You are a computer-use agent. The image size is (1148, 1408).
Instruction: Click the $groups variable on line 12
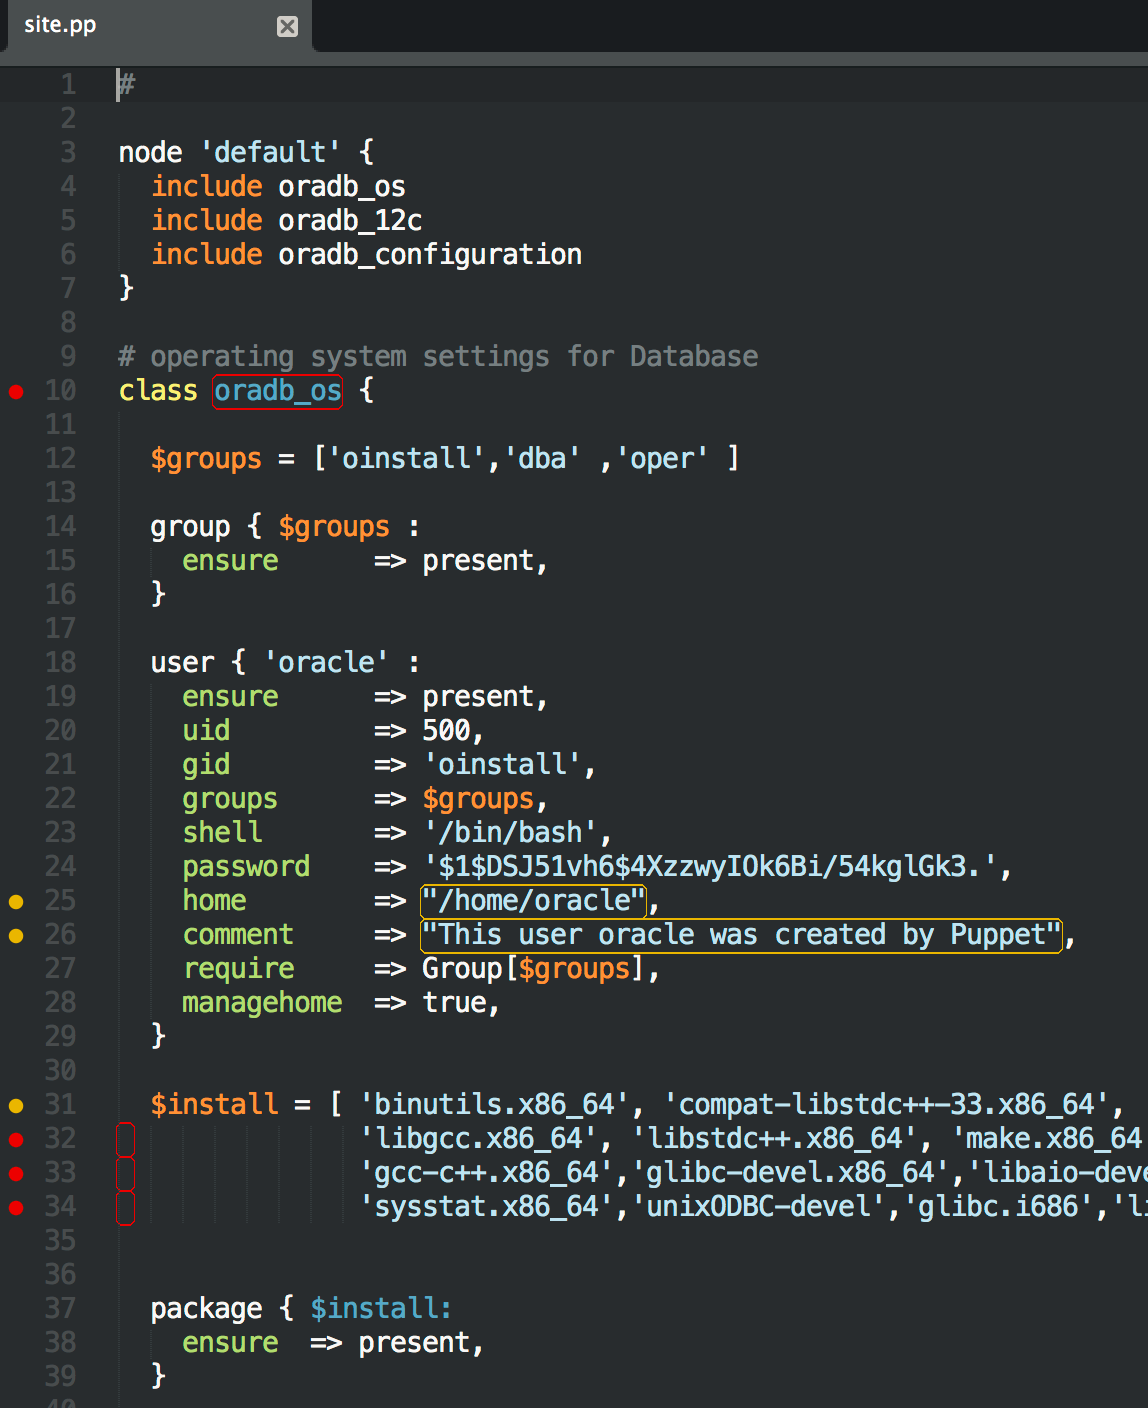pos(205,459)
